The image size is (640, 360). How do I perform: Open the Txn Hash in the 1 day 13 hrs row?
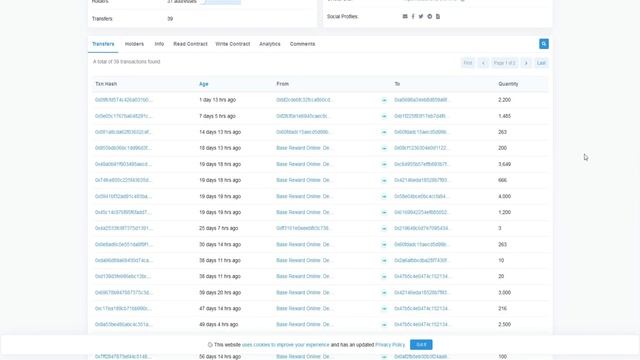123,100
